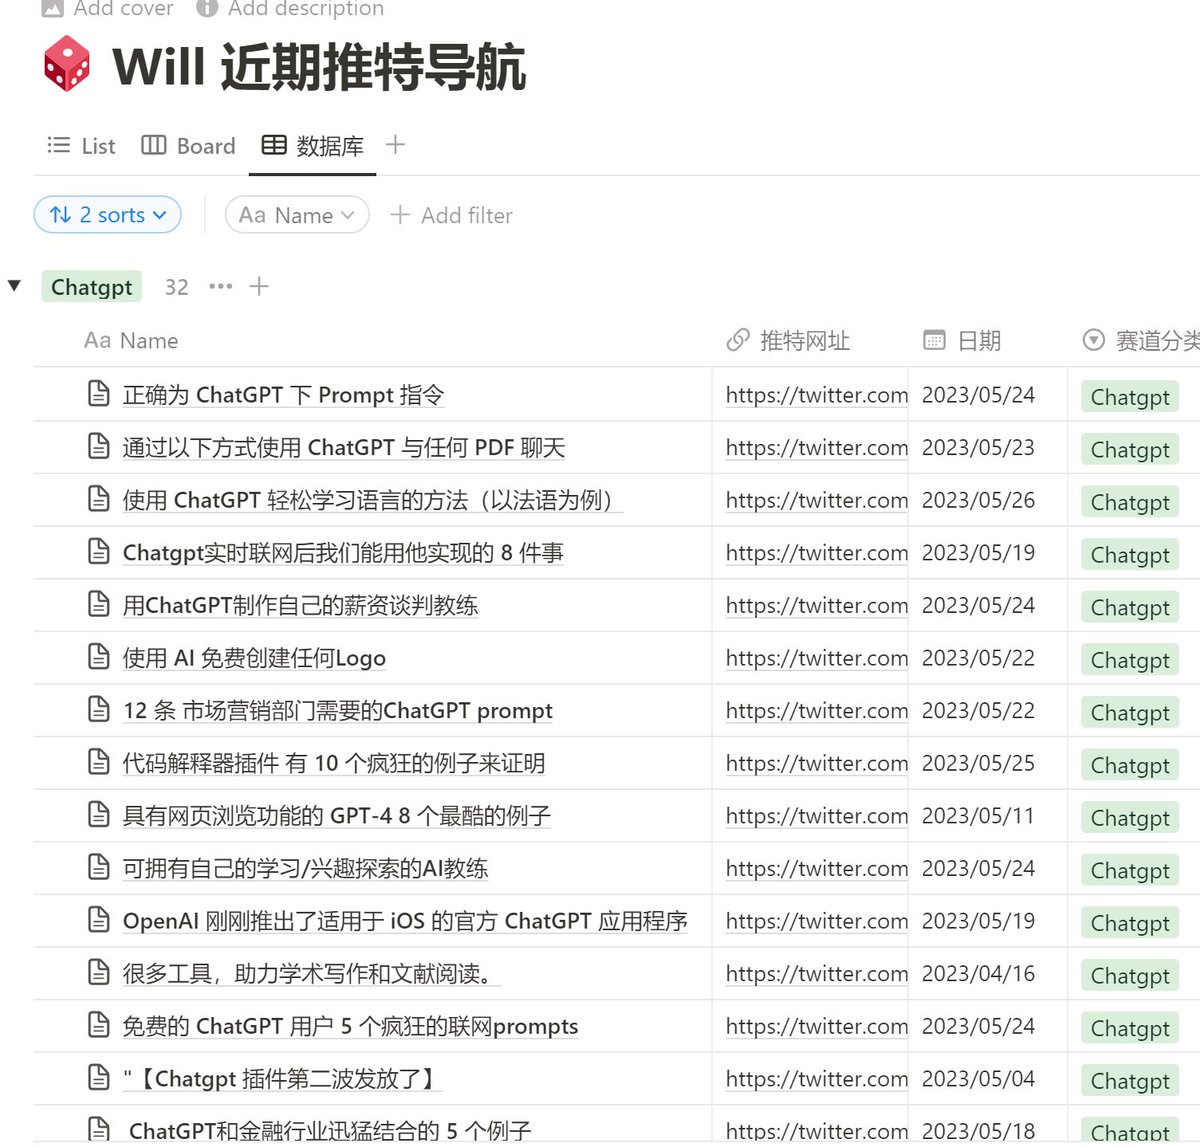The image size is (1200, 1147).
Task: Open twitter link in 8 件事 row
Action: (817, 553)
